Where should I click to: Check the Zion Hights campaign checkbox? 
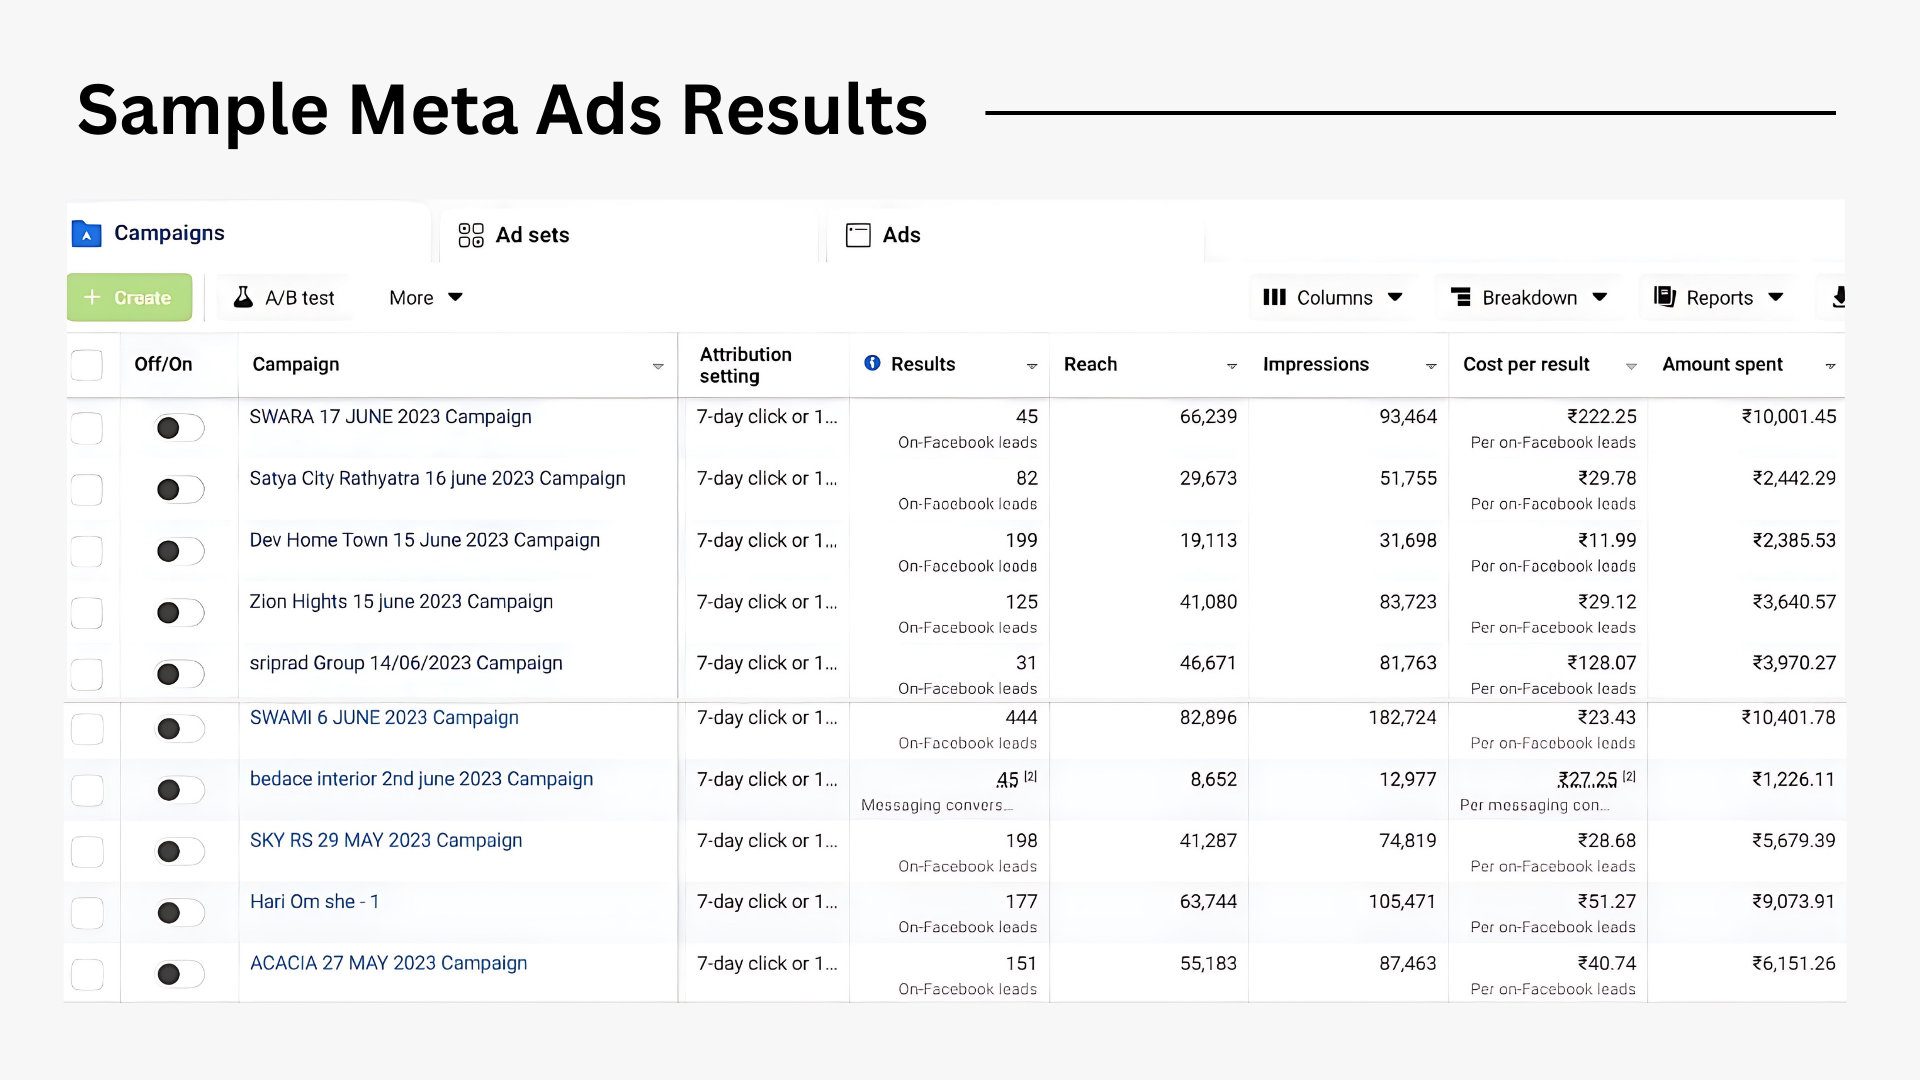click(87, 613)
